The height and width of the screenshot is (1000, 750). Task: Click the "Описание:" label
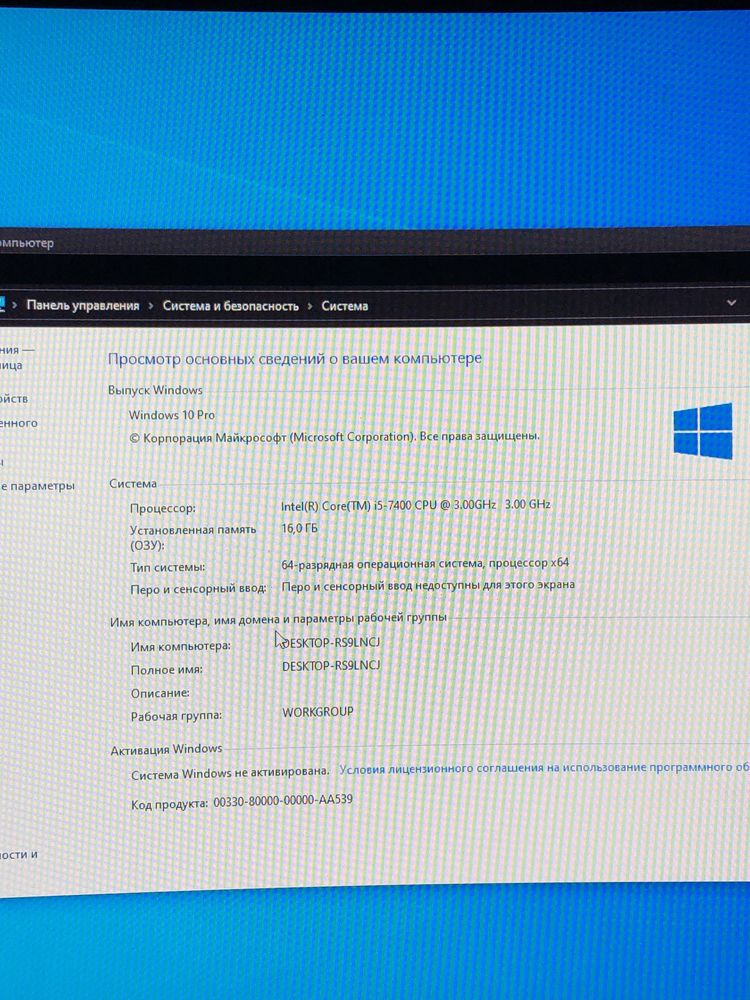[x=160, y=693]
